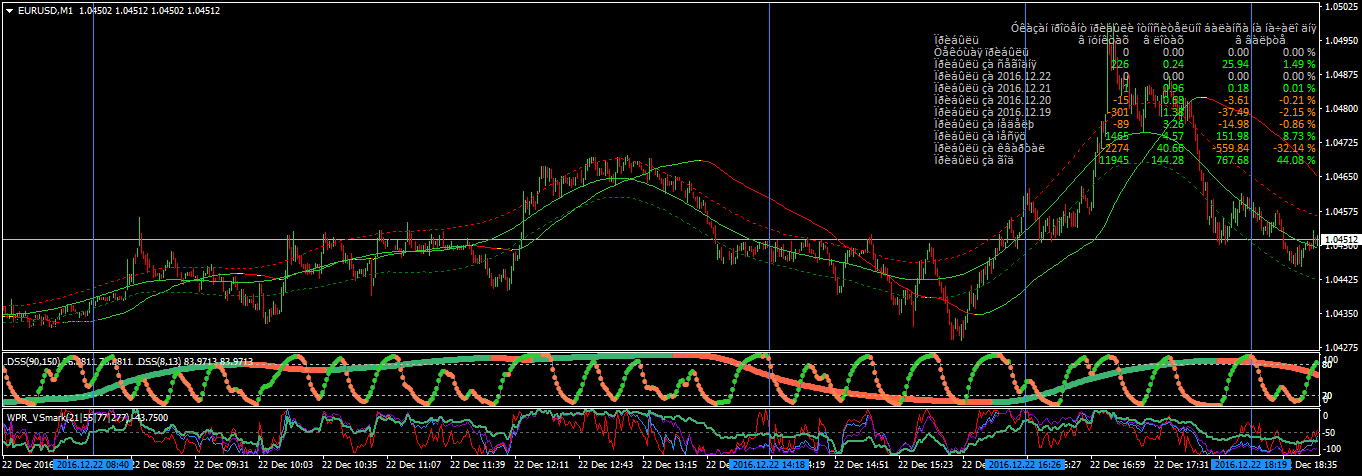The image size is (1362, 476).
Task: Click the EURUSD,M1 chart title text
Action: click(x=47, y=10)
